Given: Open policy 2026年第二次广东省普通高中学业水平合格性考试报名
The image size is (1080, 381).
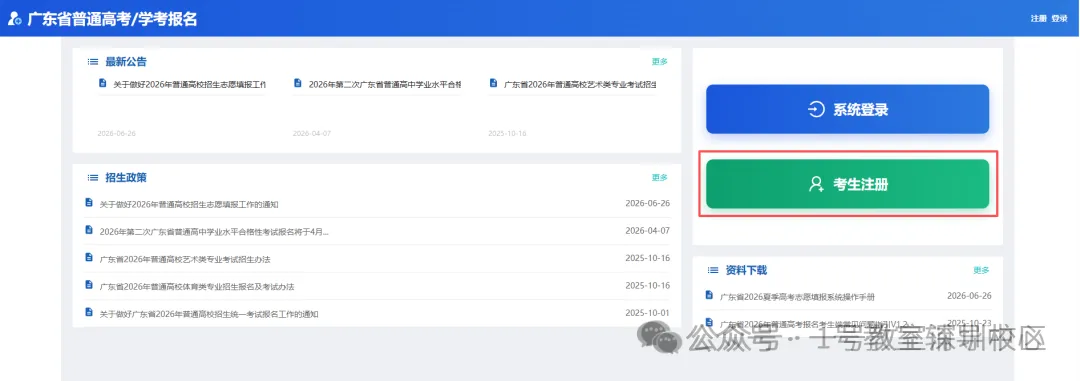Looking at the screenshot, I should (x=214, y=231).
